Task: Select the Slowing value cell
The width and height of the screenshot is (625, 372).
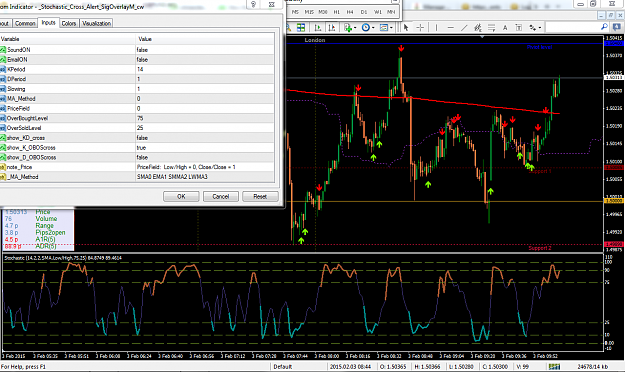Action: [x=205, y=89]
